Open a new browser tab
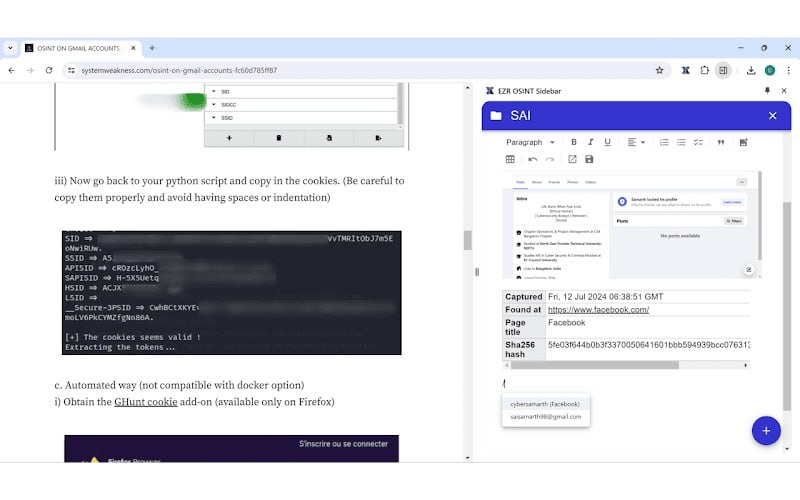 (152, 48)
